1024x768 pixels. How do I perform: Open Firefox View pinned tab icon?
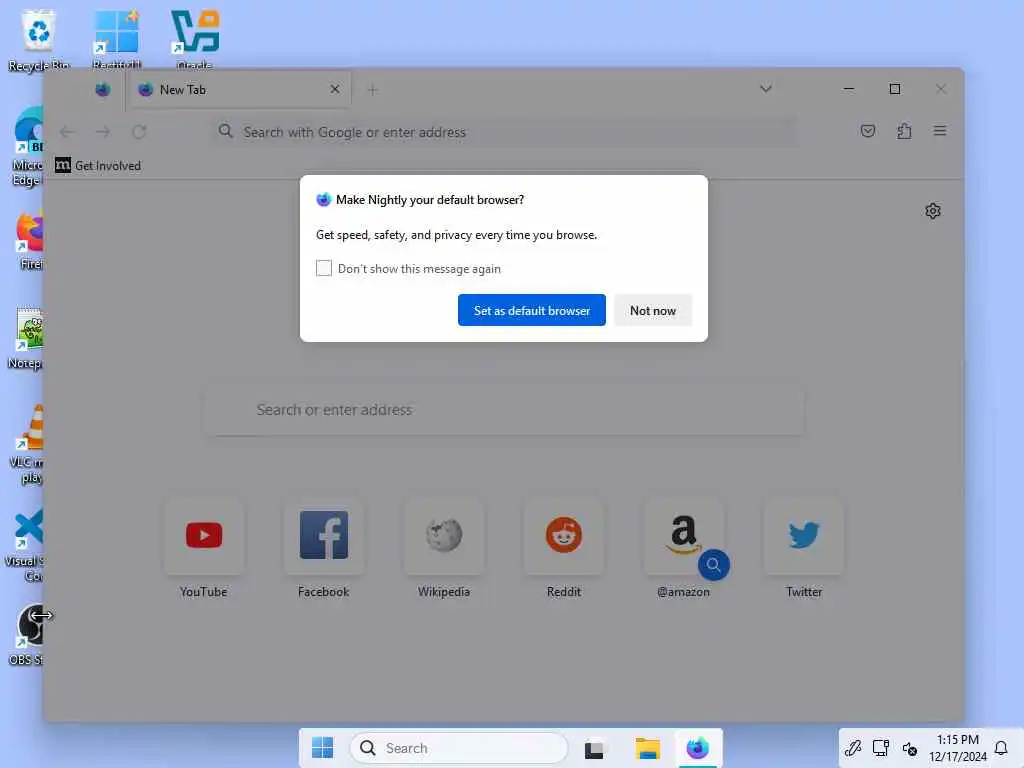point(103,89)
